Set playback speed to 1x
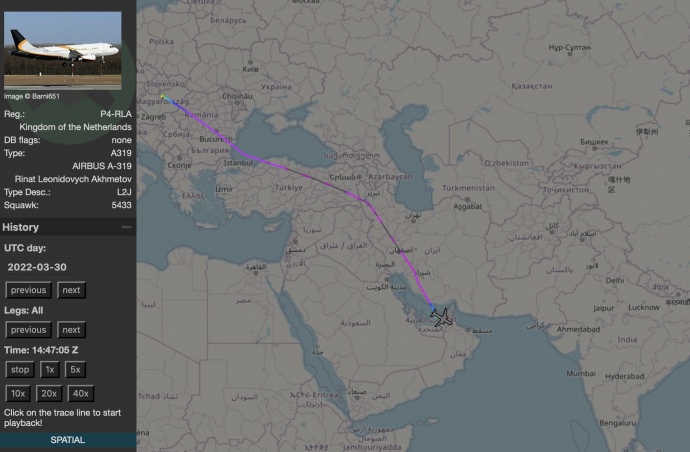This screenshot has height=452, width=690. coord(49,370)
